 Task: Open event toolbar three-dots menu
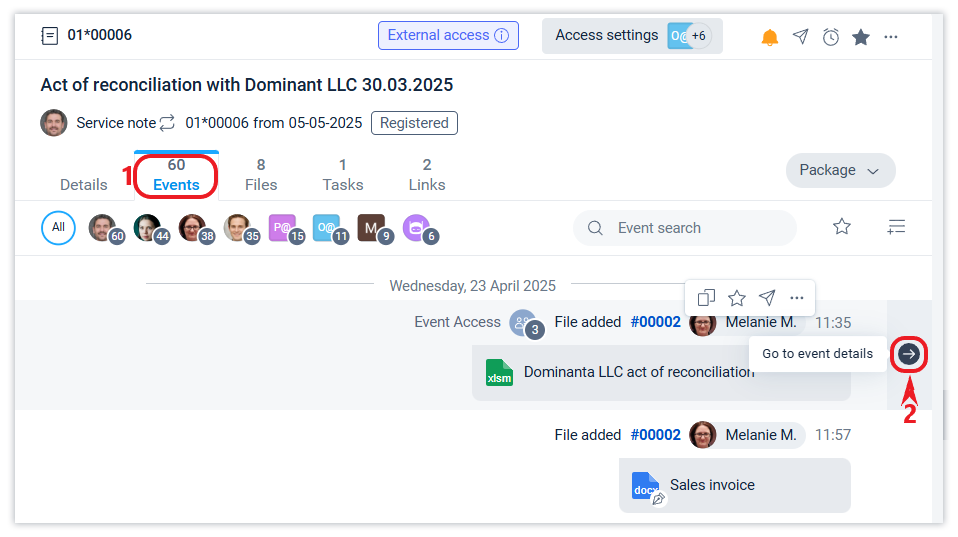[x=797, y=298]
